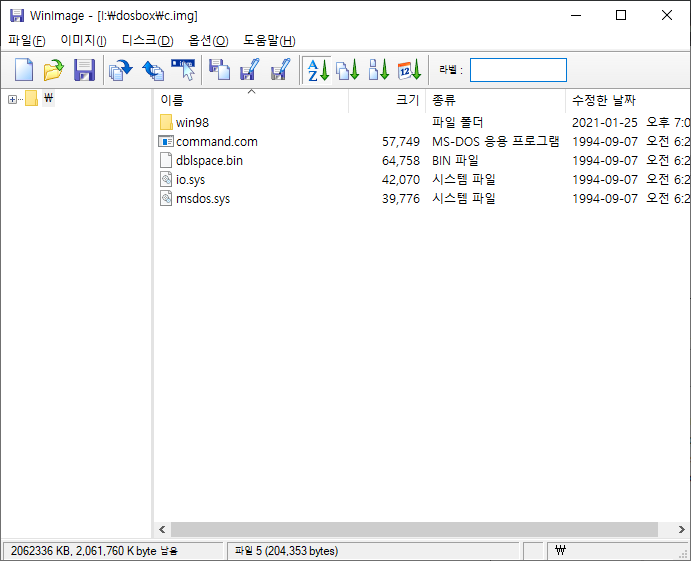
Task: Sort files by name A-Z icon
Action: pos(318,70)
